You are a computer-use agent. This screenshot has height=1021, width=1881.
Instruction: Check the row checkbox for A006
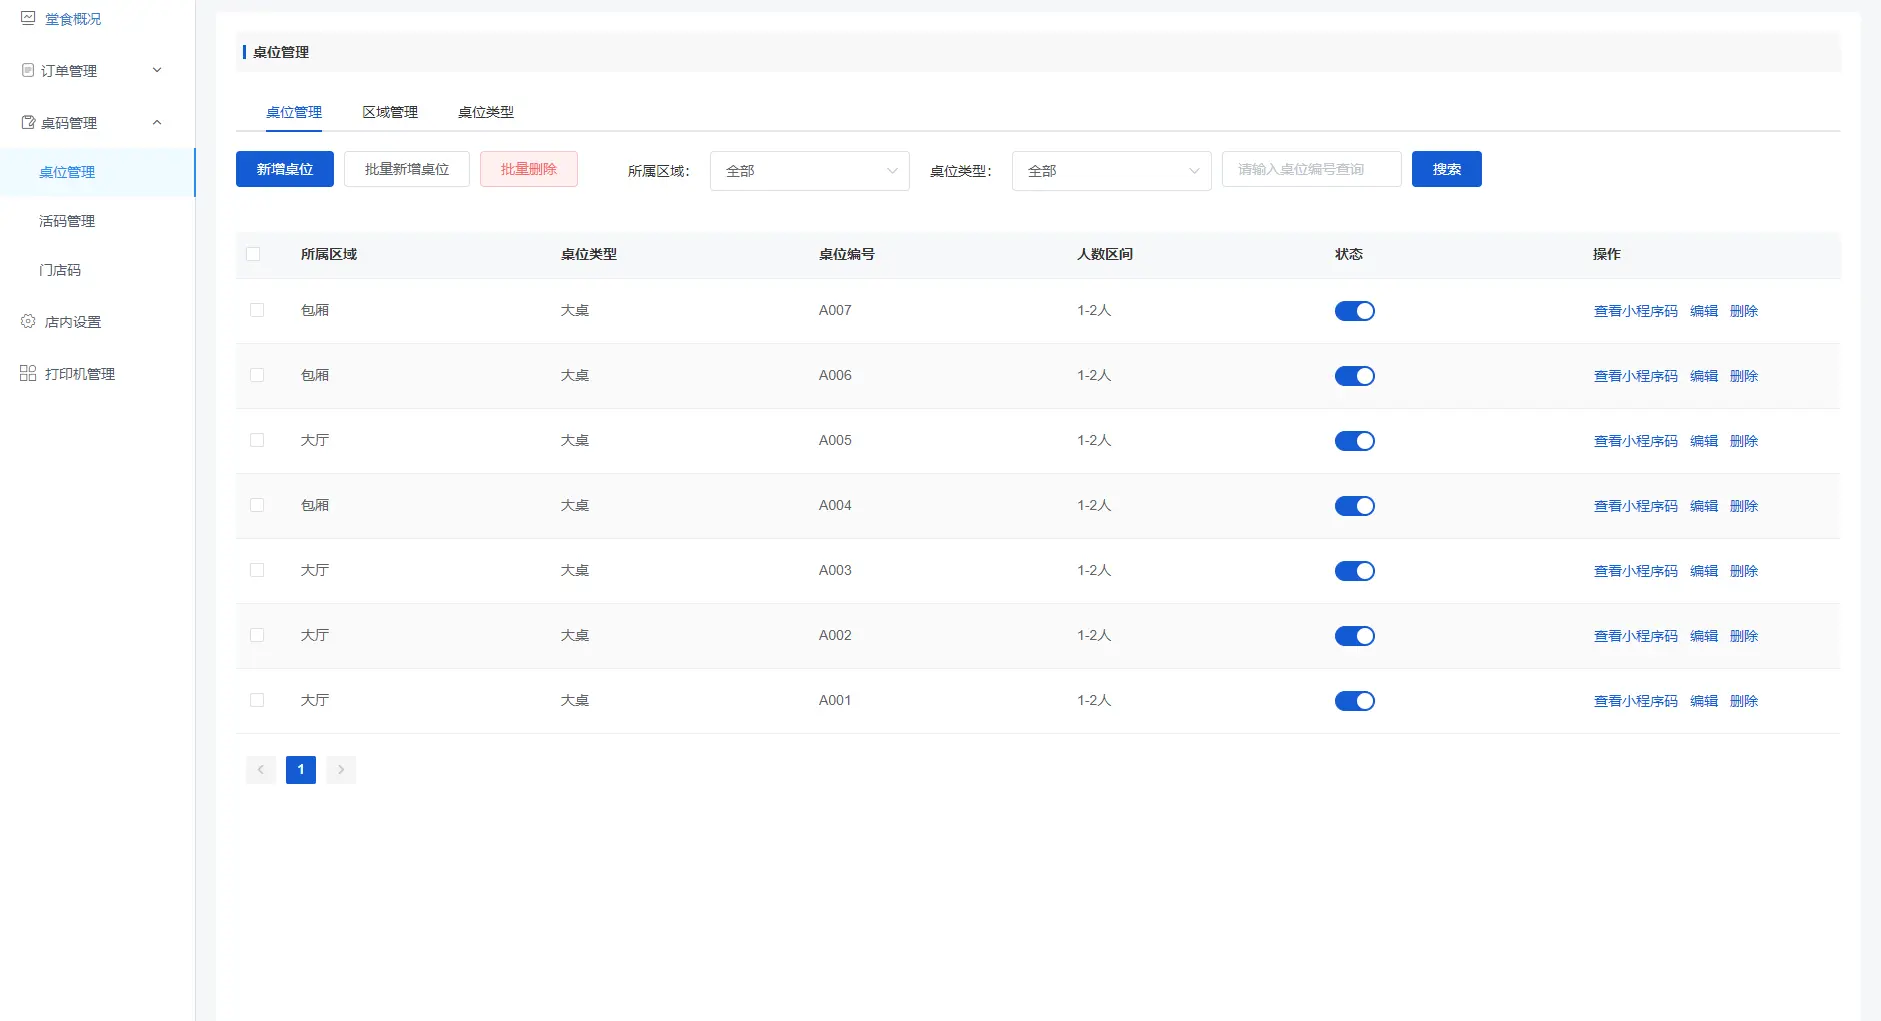pyautogui.click(x=257, y=375)
